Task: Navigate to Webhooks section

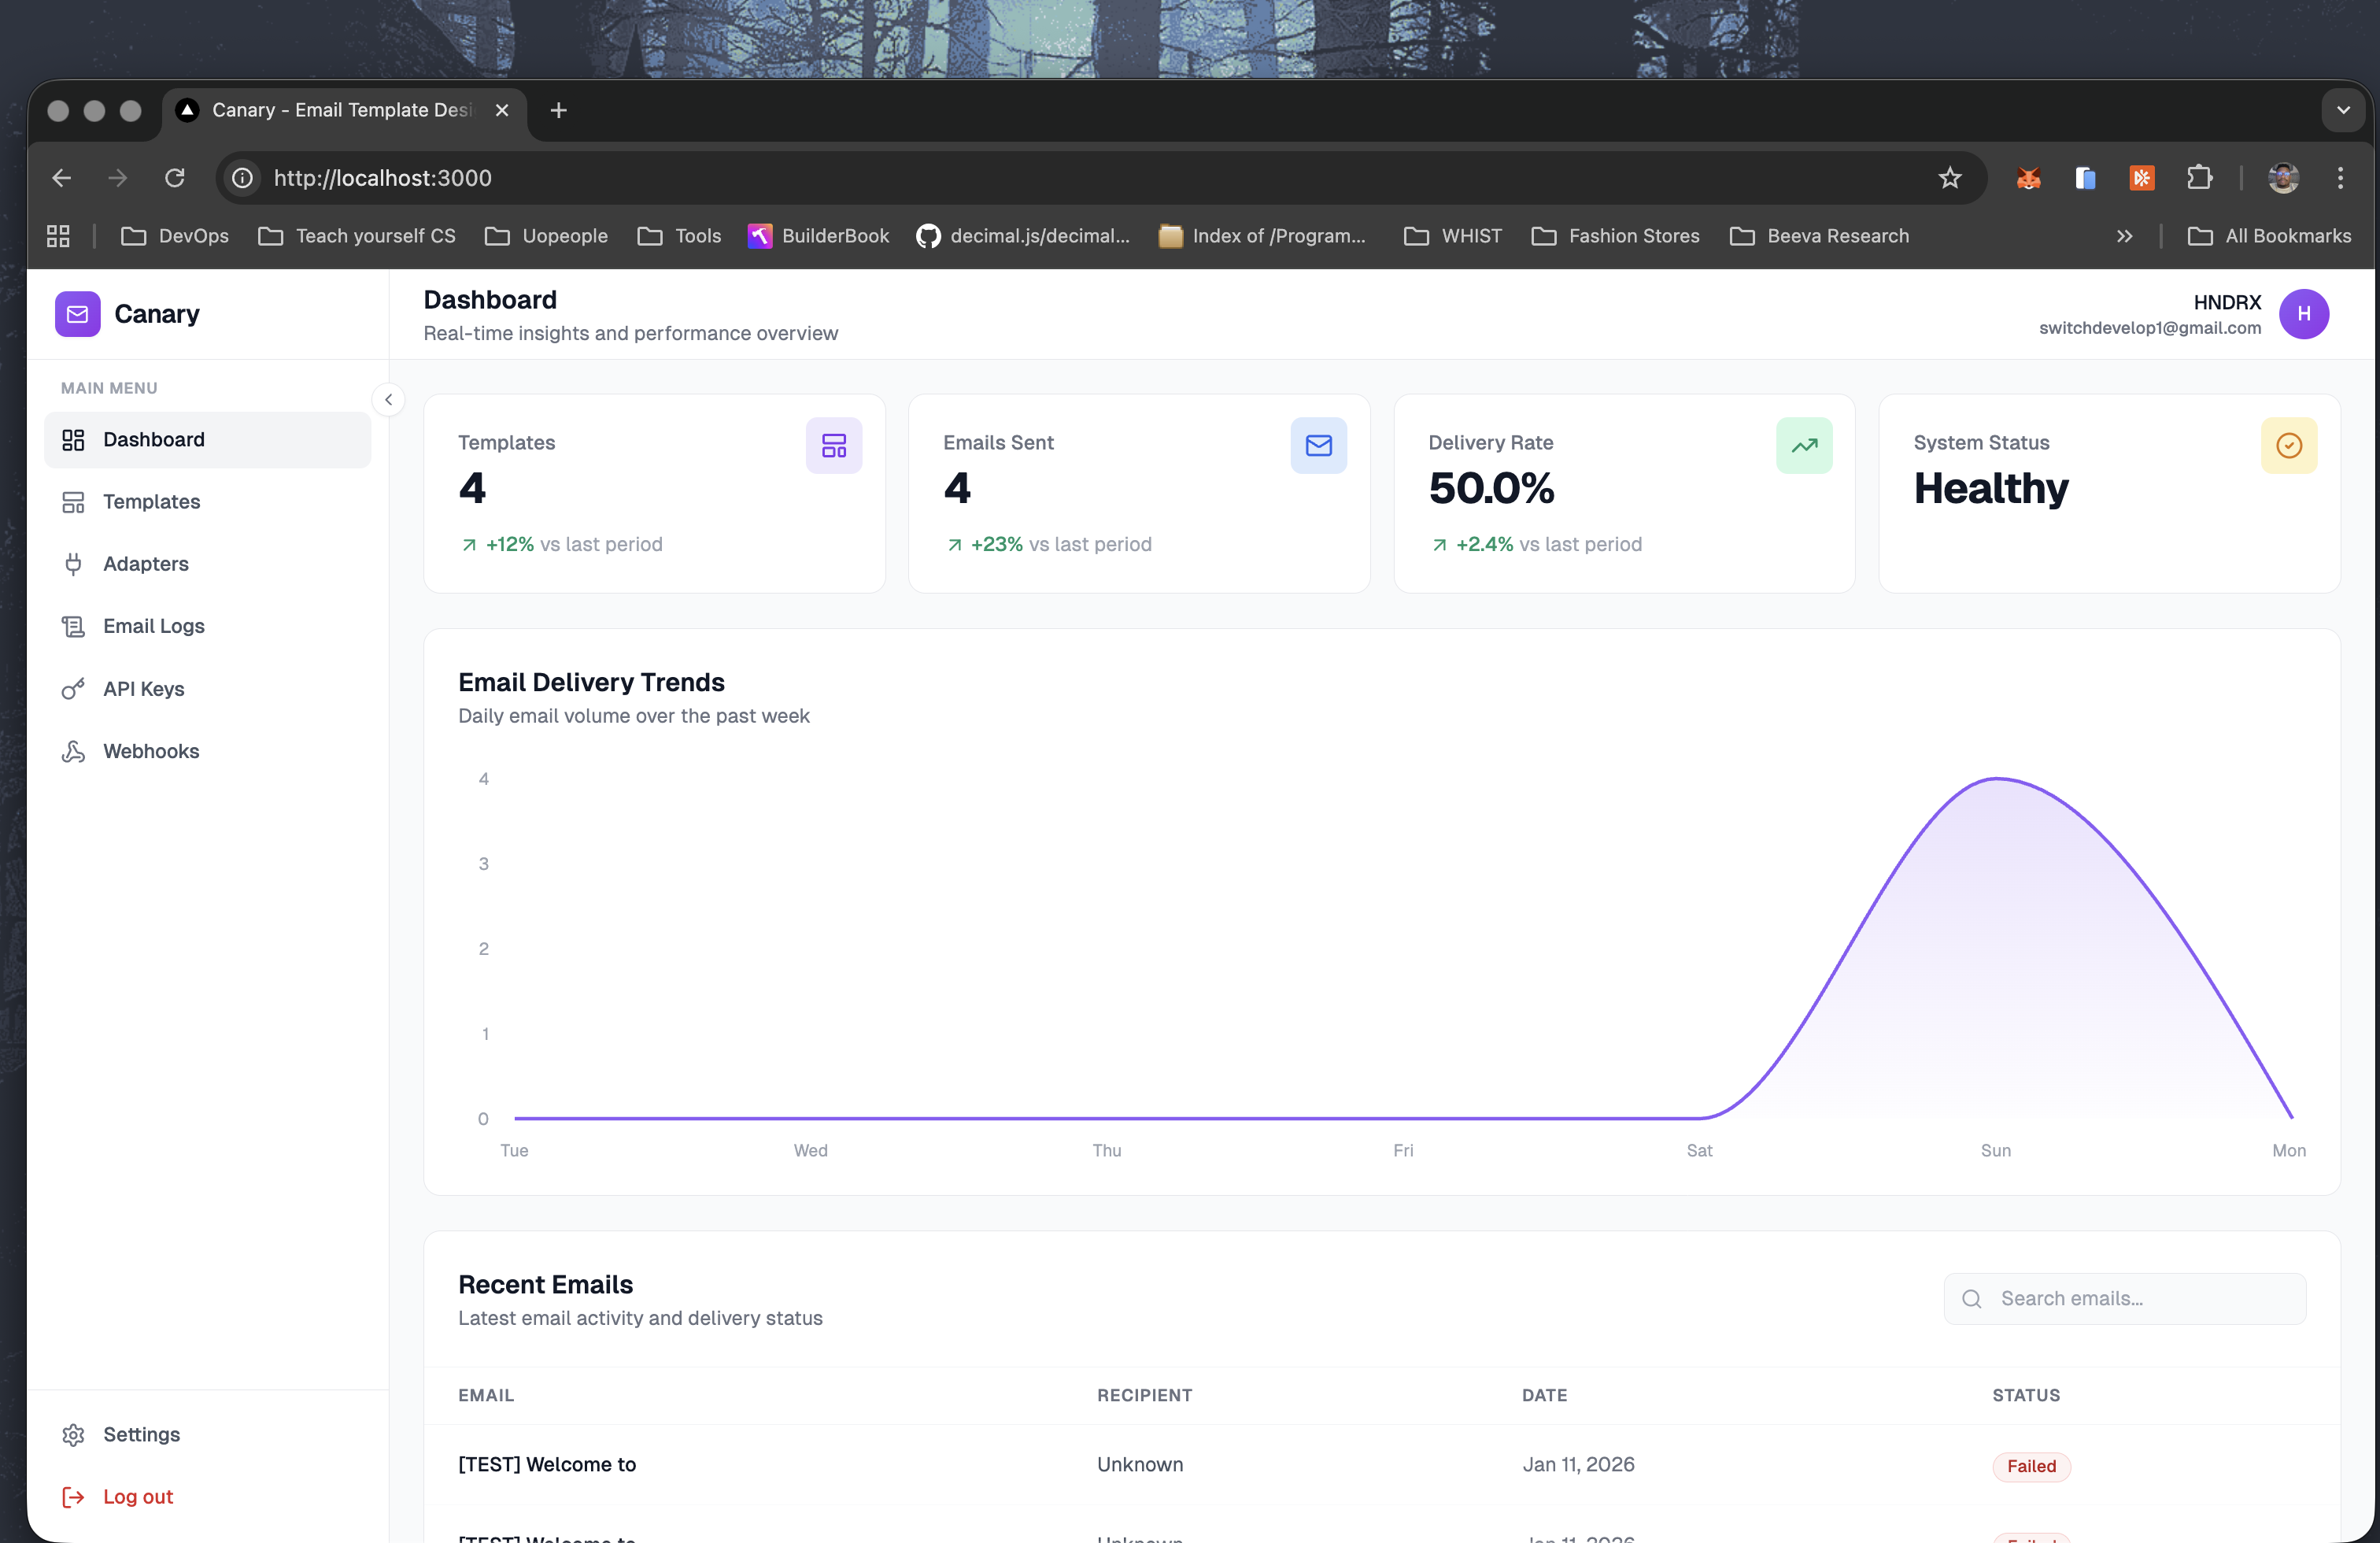Action: 151,751
